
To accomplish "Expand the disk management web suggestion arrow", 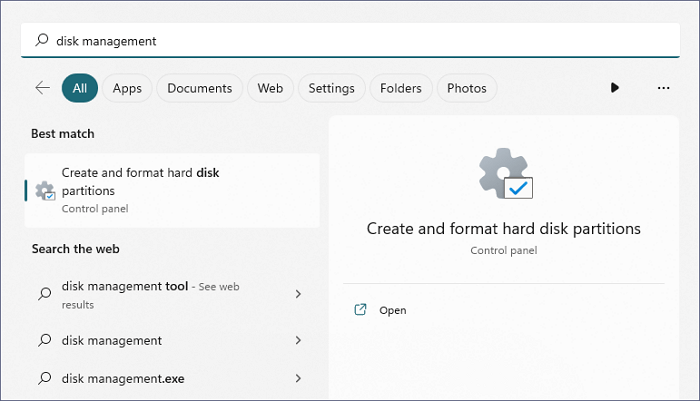I will (x=298, y=340).
